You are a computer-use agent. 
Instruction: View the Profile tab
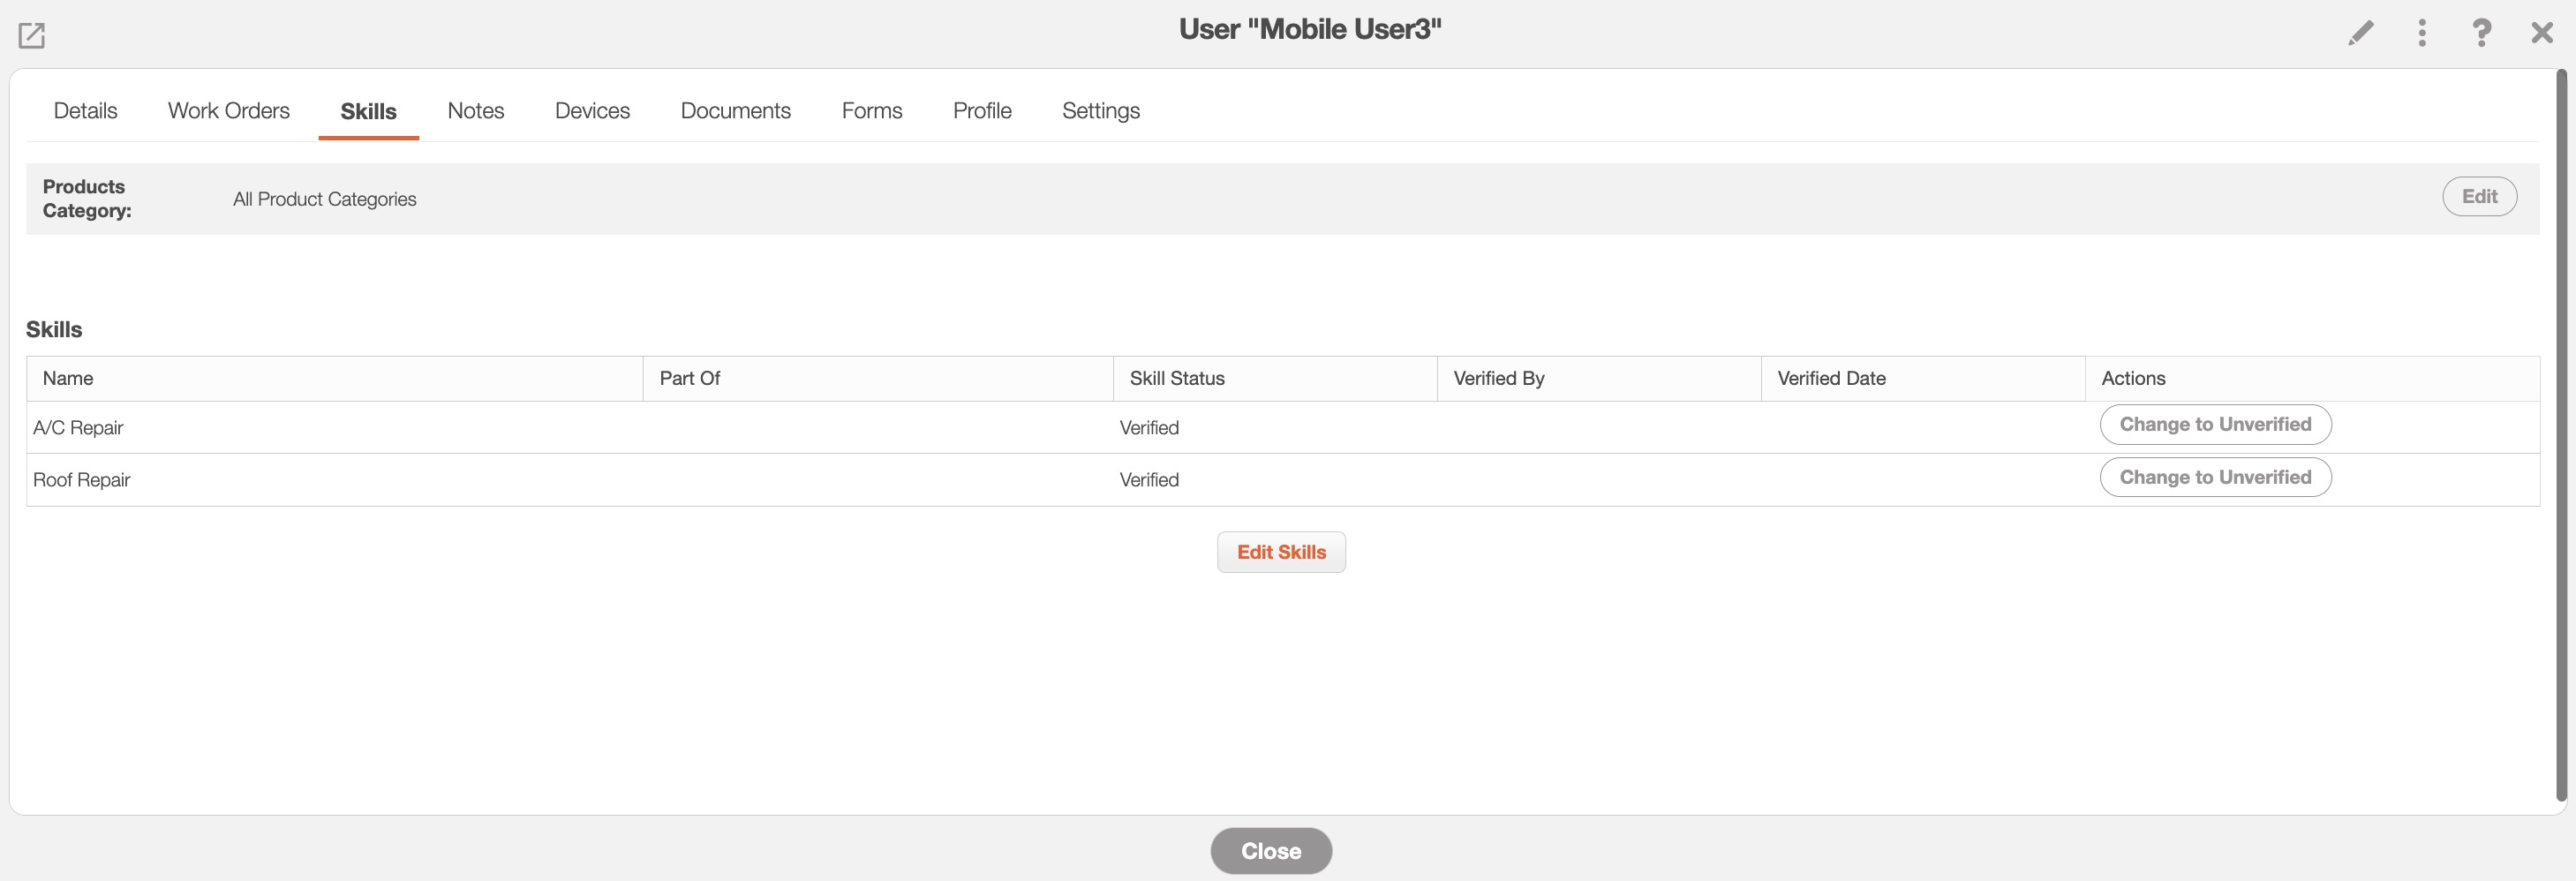981,111
